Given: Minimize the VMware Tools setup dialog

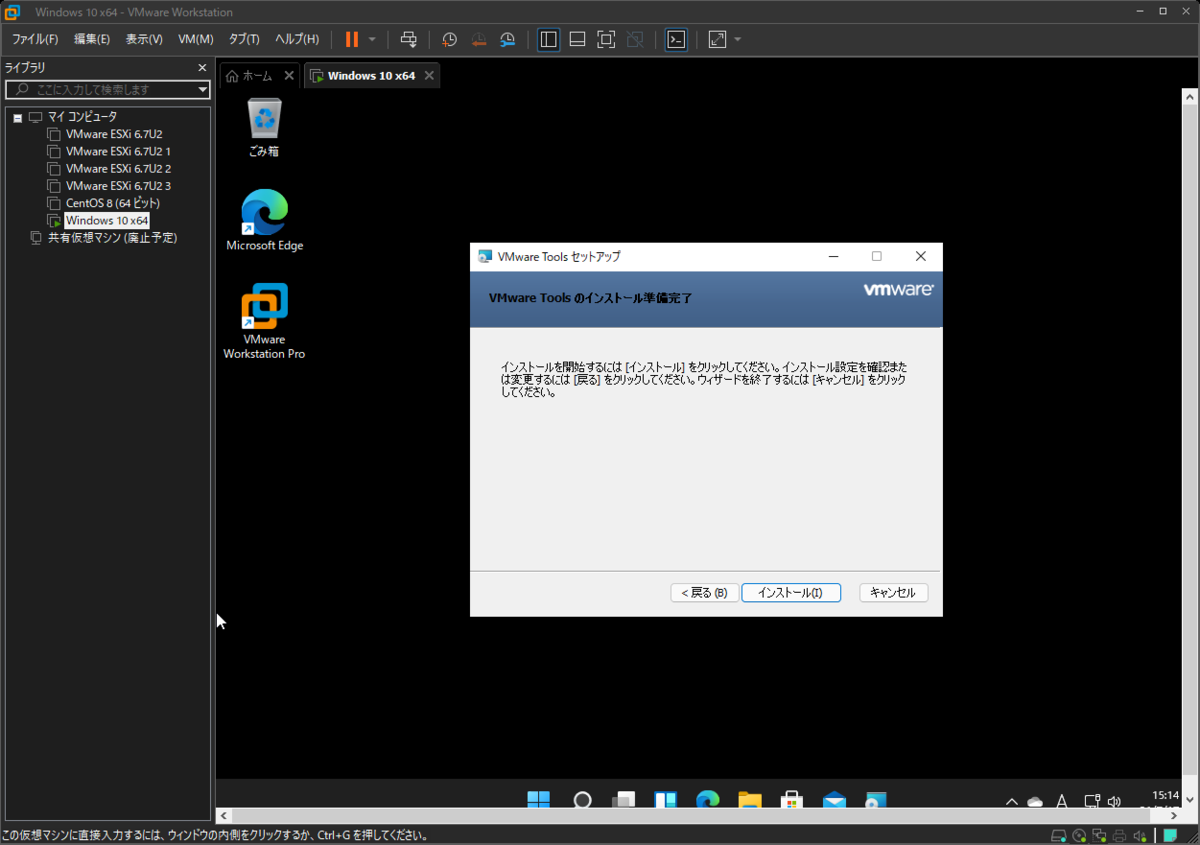Looking at the screenshot, I should 834,257.
